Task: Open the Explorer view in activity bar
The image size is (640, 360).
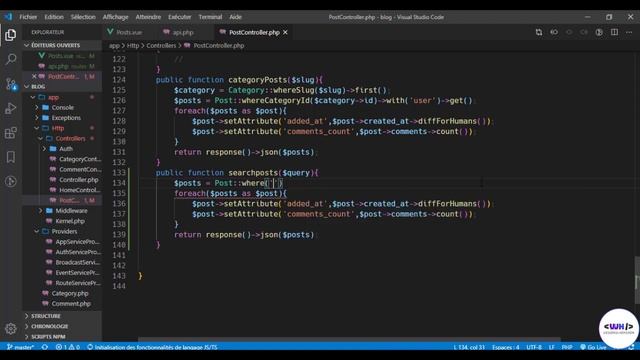Action: click(x=11, y=35)
